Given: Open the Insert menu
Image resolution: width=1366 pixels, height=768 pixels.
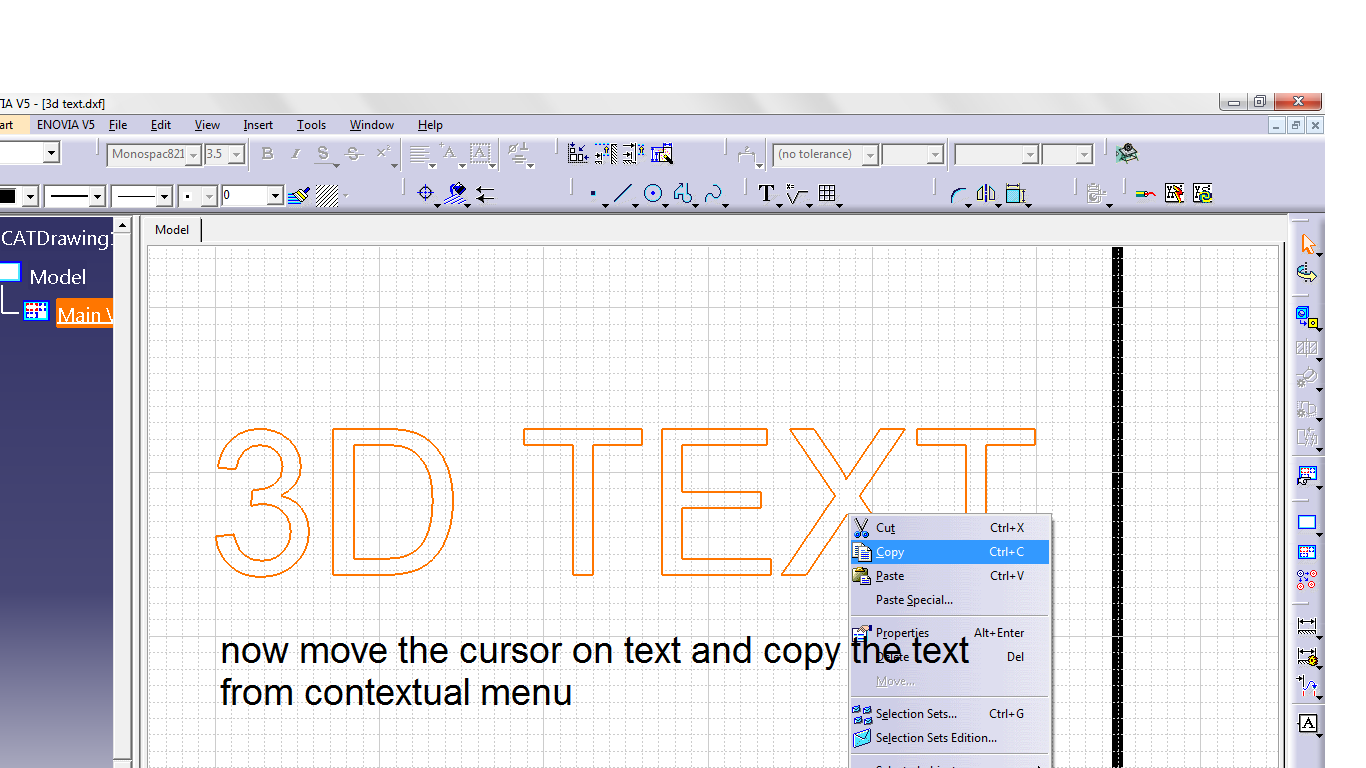Looking at the screenshot, I should coord(257,124).
